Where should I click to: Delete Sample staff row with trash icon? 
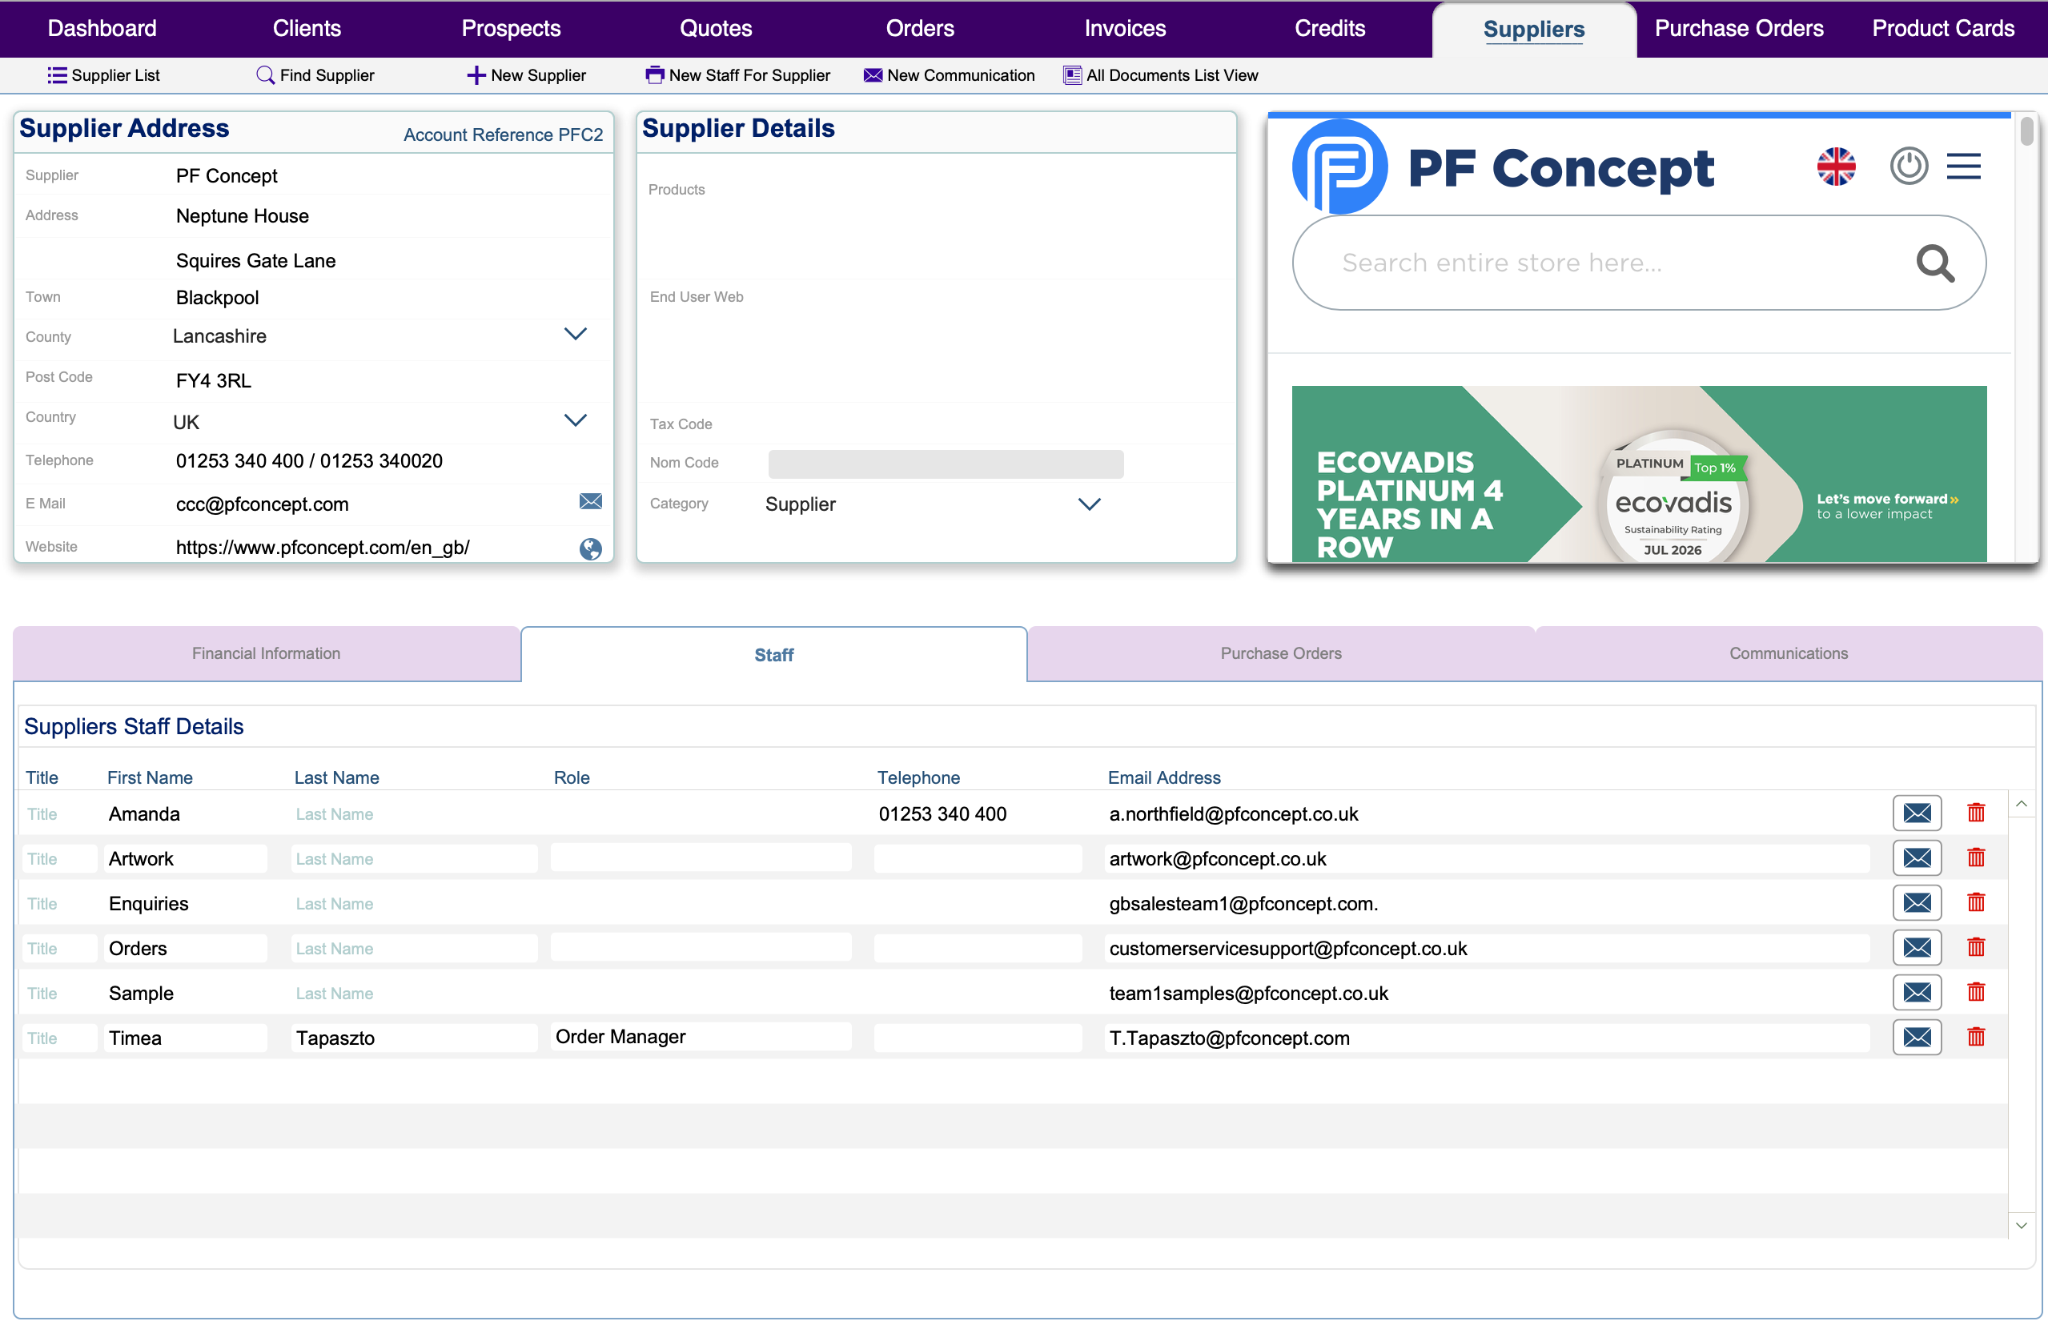click(1976, 992)
